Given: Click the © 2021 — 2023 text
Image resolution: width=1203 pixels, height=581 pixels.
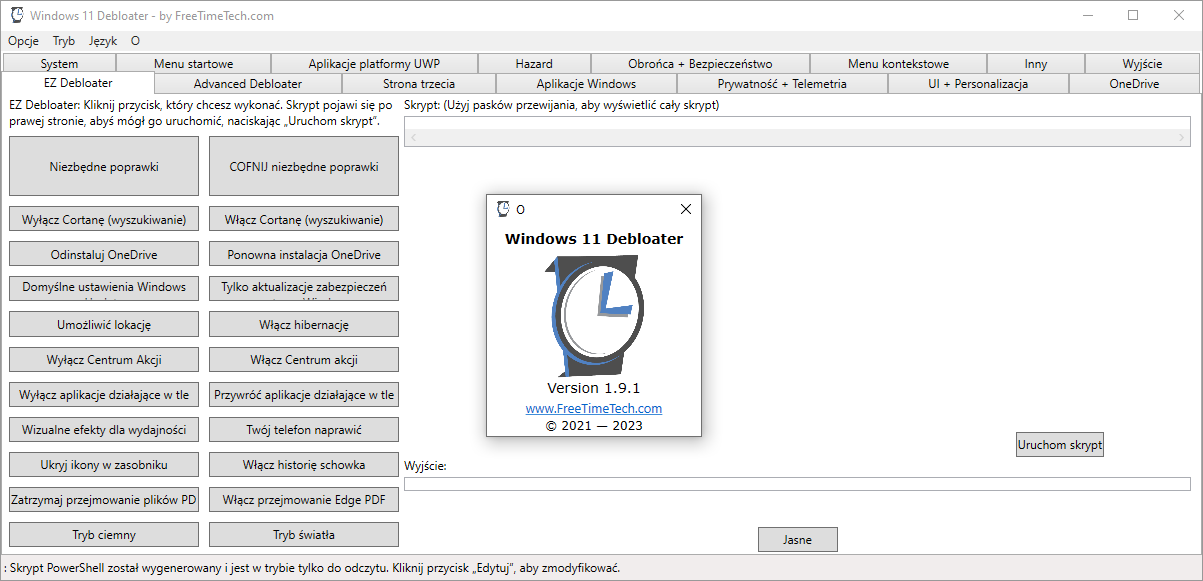Looking at the screenshot, I should click(x=594, y=425).
